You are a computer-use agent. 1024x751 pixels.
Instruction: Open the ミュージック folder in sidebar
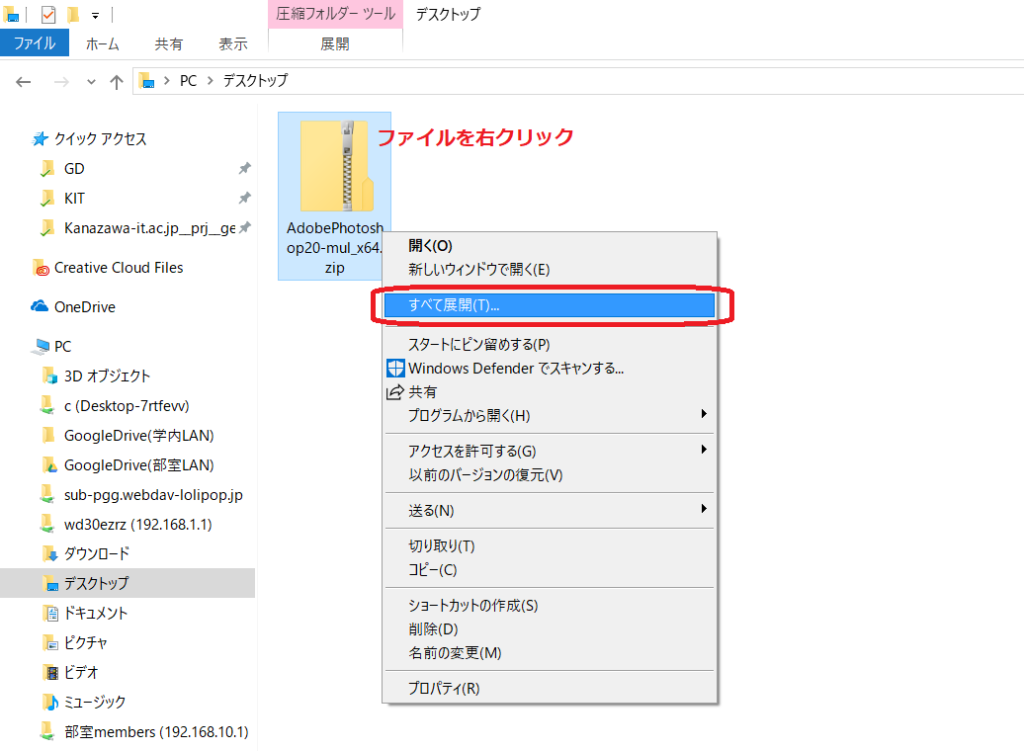click(94, 702)
